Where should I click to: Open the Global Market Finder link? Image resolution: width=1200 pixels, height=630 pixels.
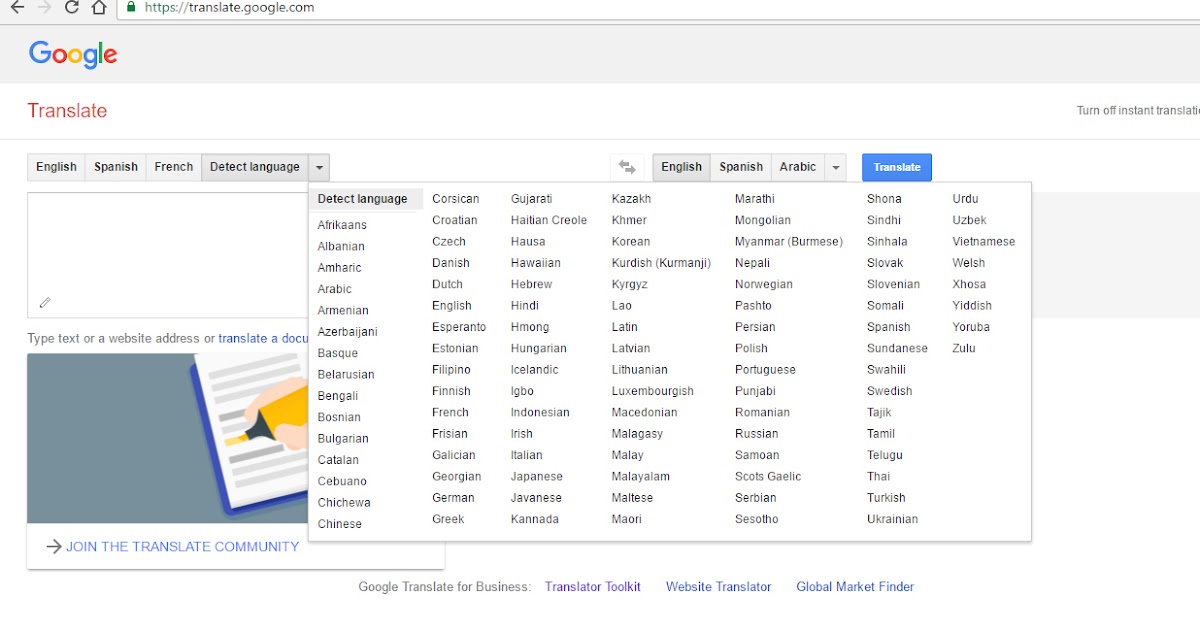point(855,587)
